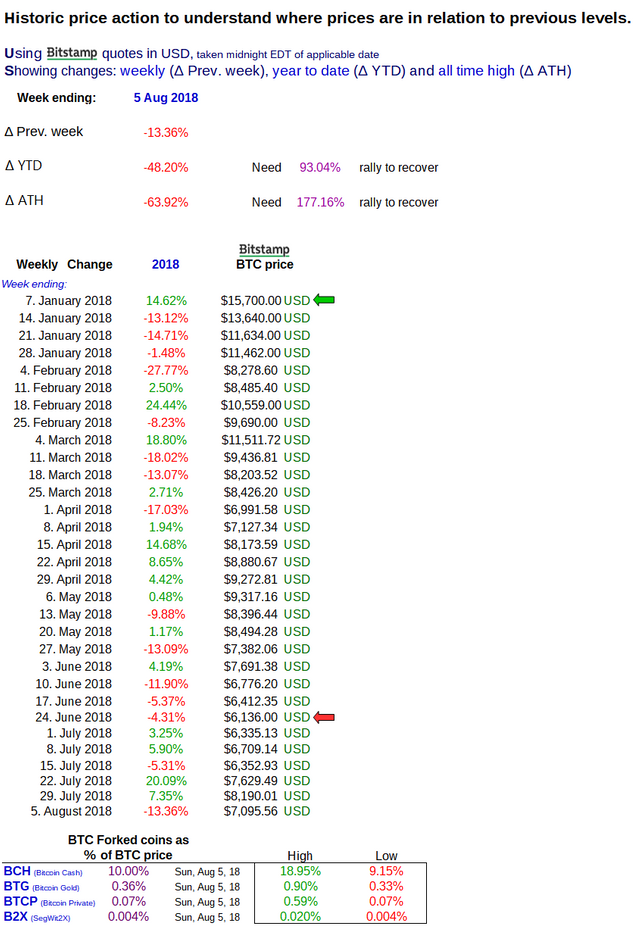This screenshot has width=640, height=931.
Task: Click the 93.04% rally needed figure
Action: coord(320,167)
